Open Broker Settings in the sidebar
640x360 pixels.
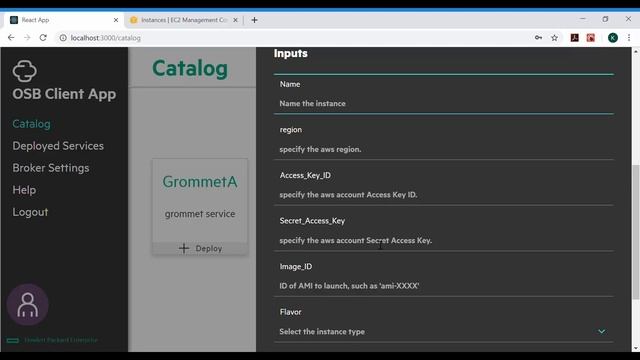(x=51, y=168)
